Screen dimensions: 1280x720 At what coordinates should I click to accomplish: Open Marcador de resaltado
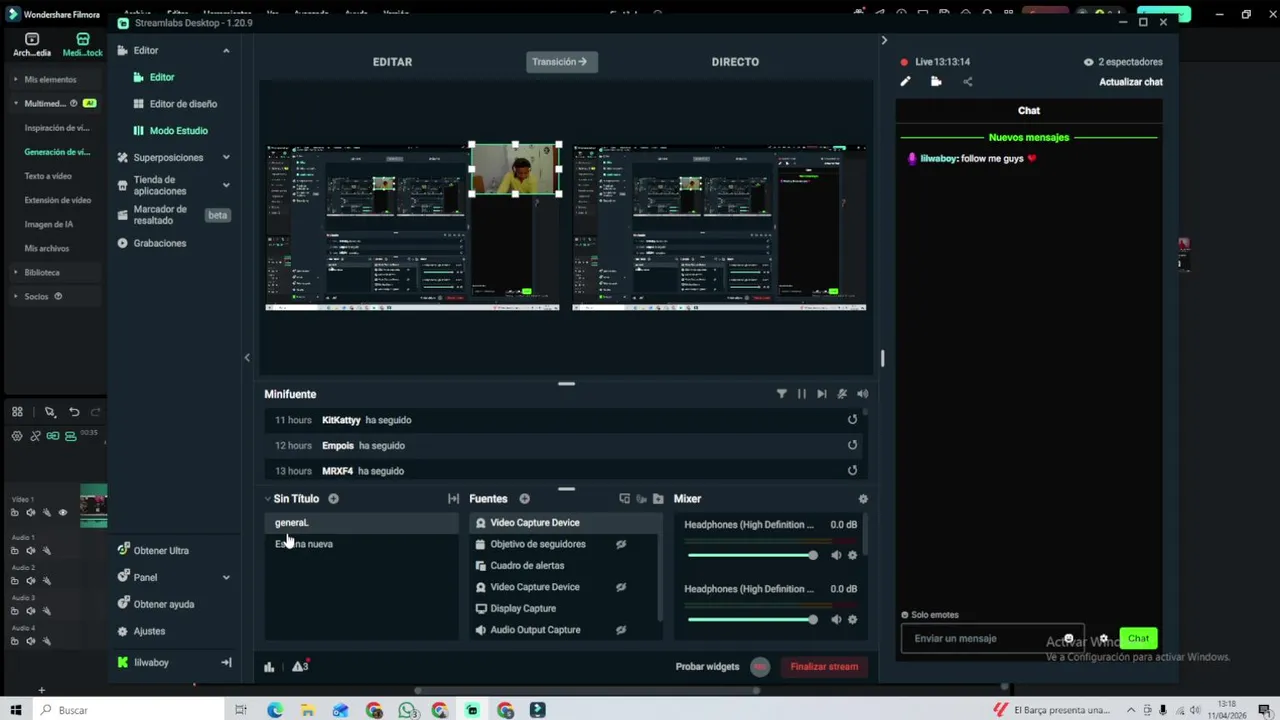(x=160, y=215)
